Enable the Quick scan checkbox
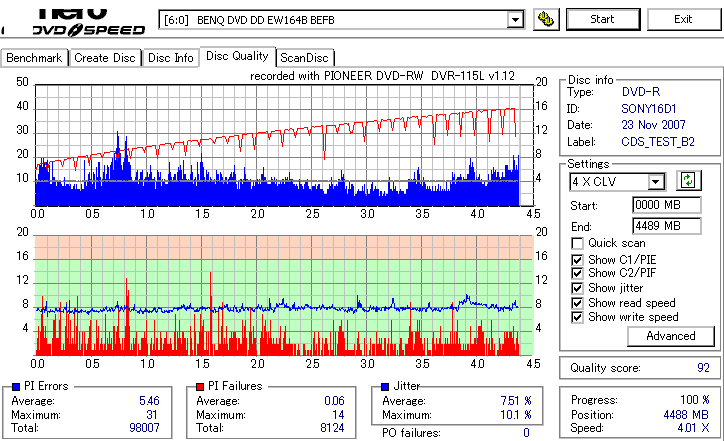 (577, 243)
